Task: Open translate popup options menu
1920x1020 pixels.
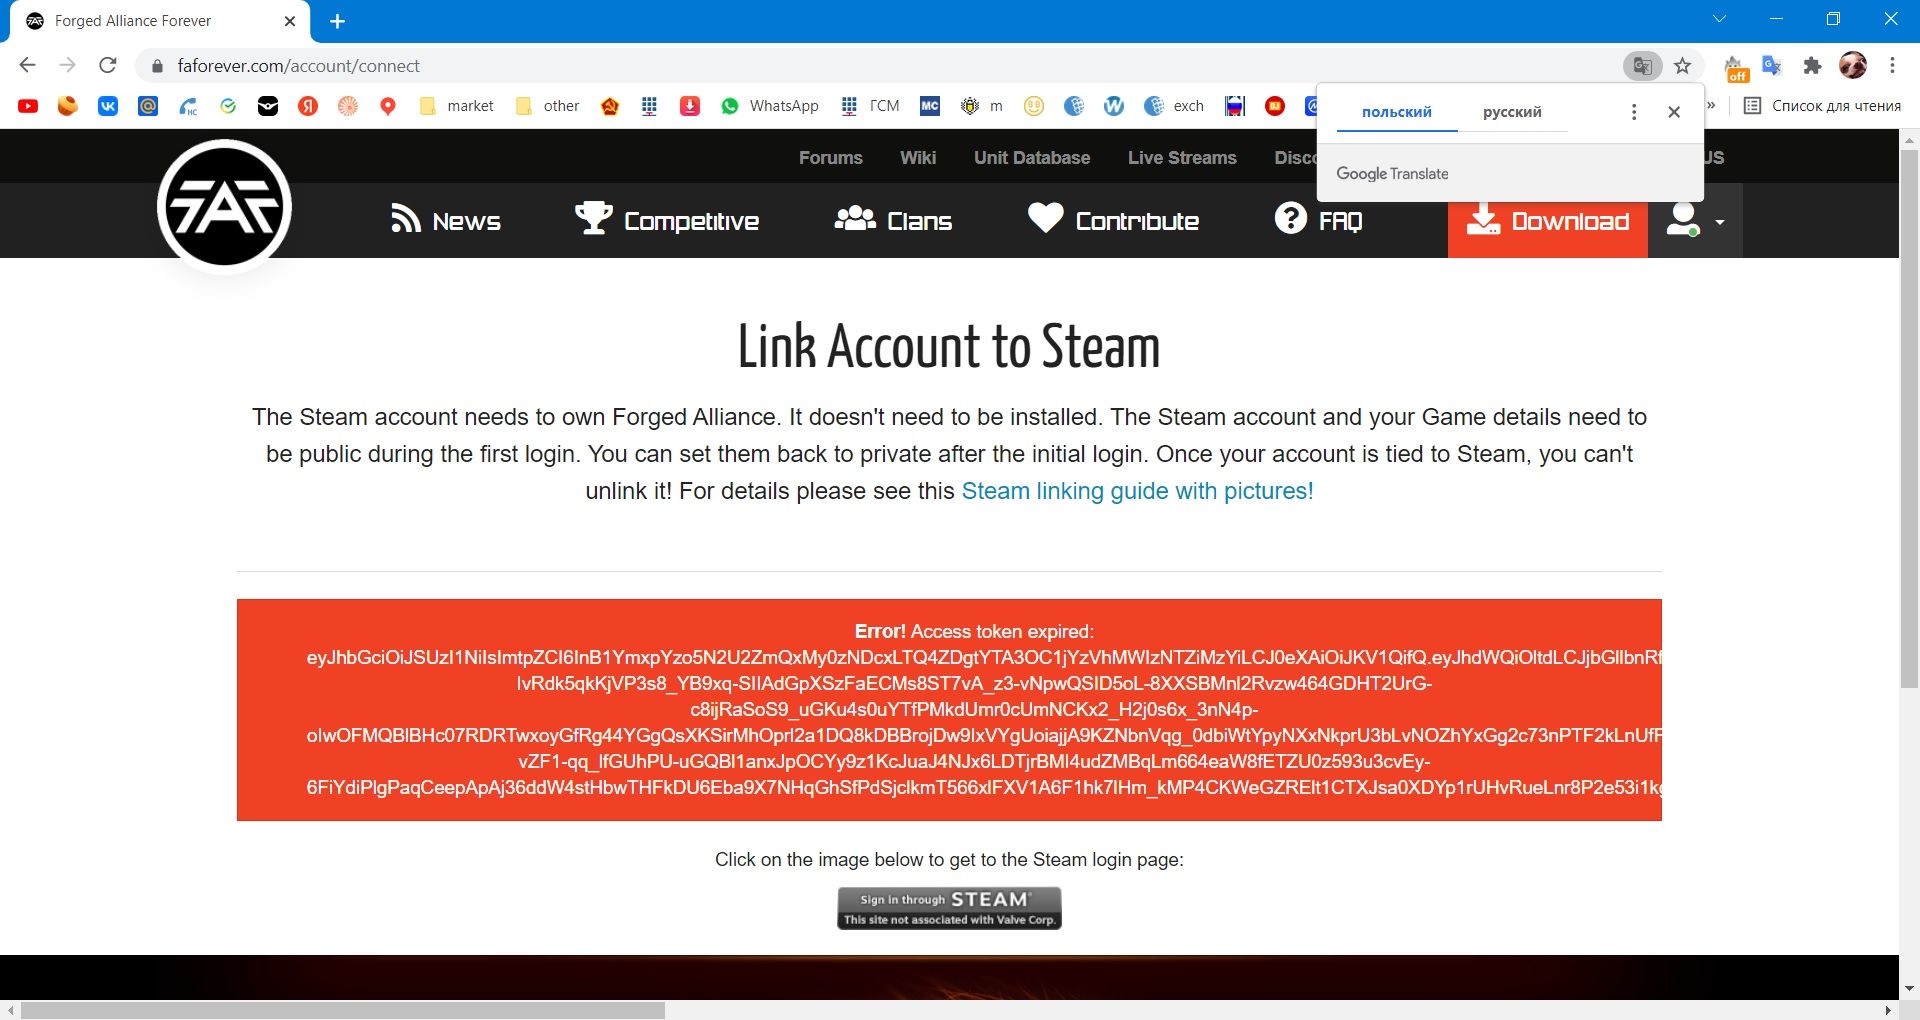Action: [1634, 112]
